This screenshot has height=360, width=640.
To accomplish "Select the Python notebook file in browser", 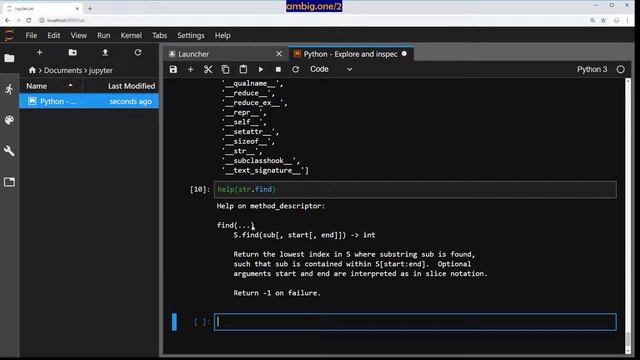I will (x=89, y=101).
